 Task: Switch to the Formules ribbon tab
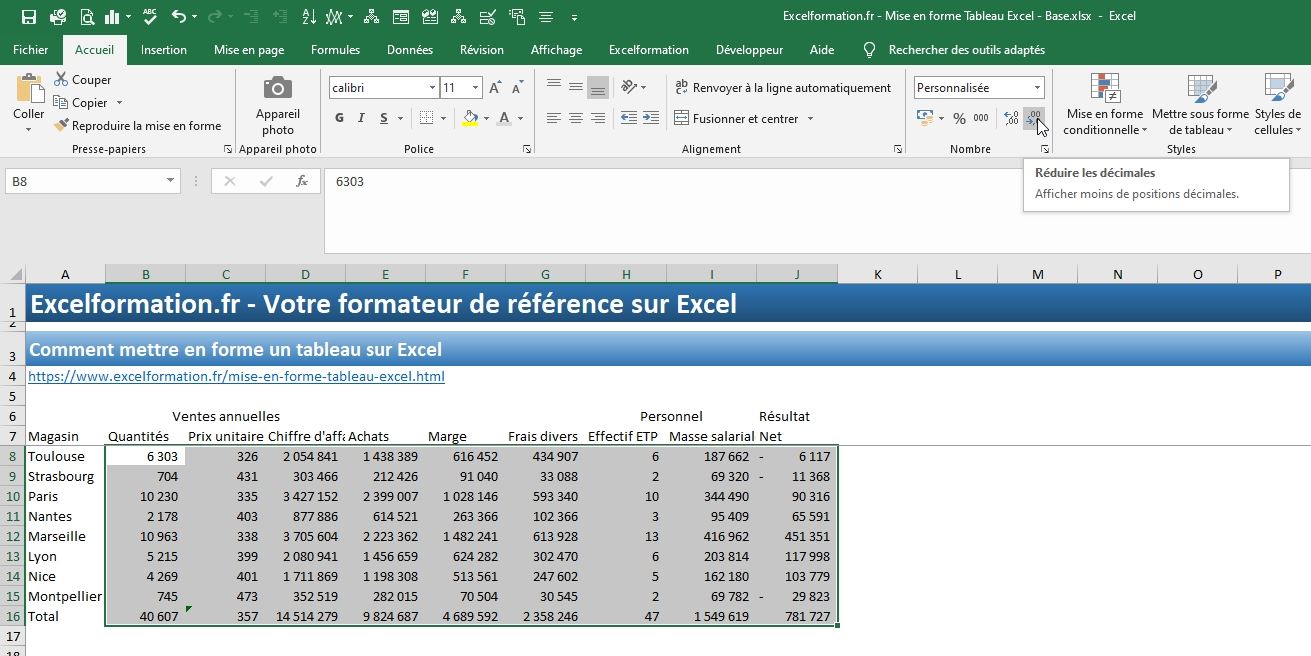(335, 49)
